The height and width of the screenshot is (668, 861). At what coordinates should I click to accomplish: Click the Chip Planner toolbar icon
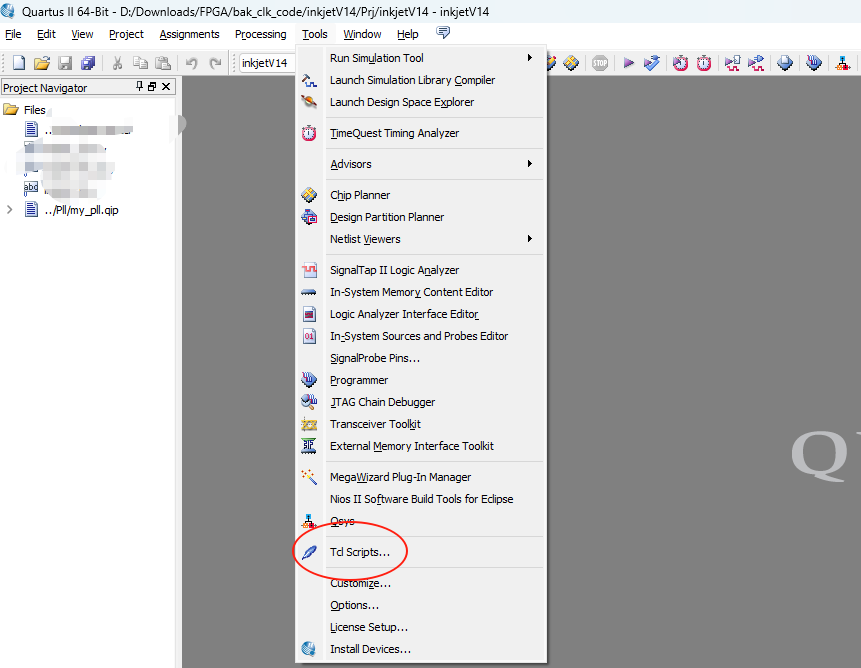coord(571,63)
